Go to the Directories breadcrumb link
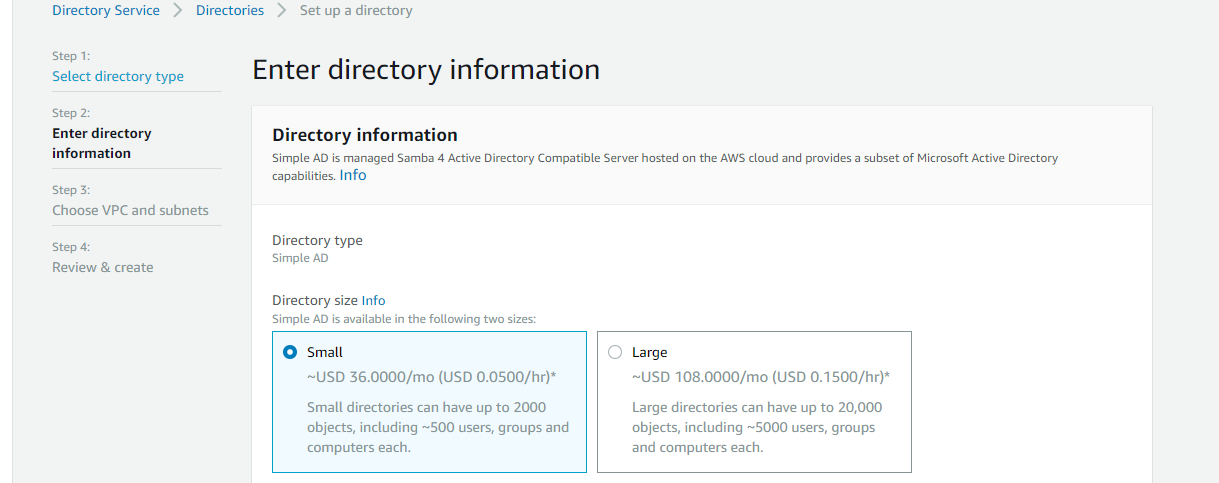The width and height of the screenshot is (1219, 483). [x=230, y=11]
